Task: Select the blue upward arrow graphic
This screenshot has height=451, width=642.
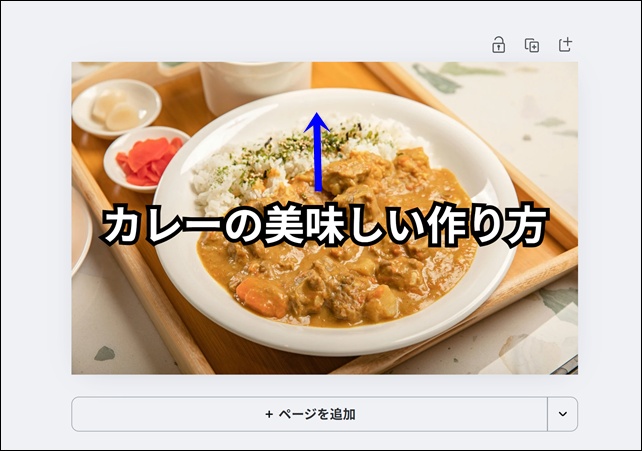Action: pos(317,152)
